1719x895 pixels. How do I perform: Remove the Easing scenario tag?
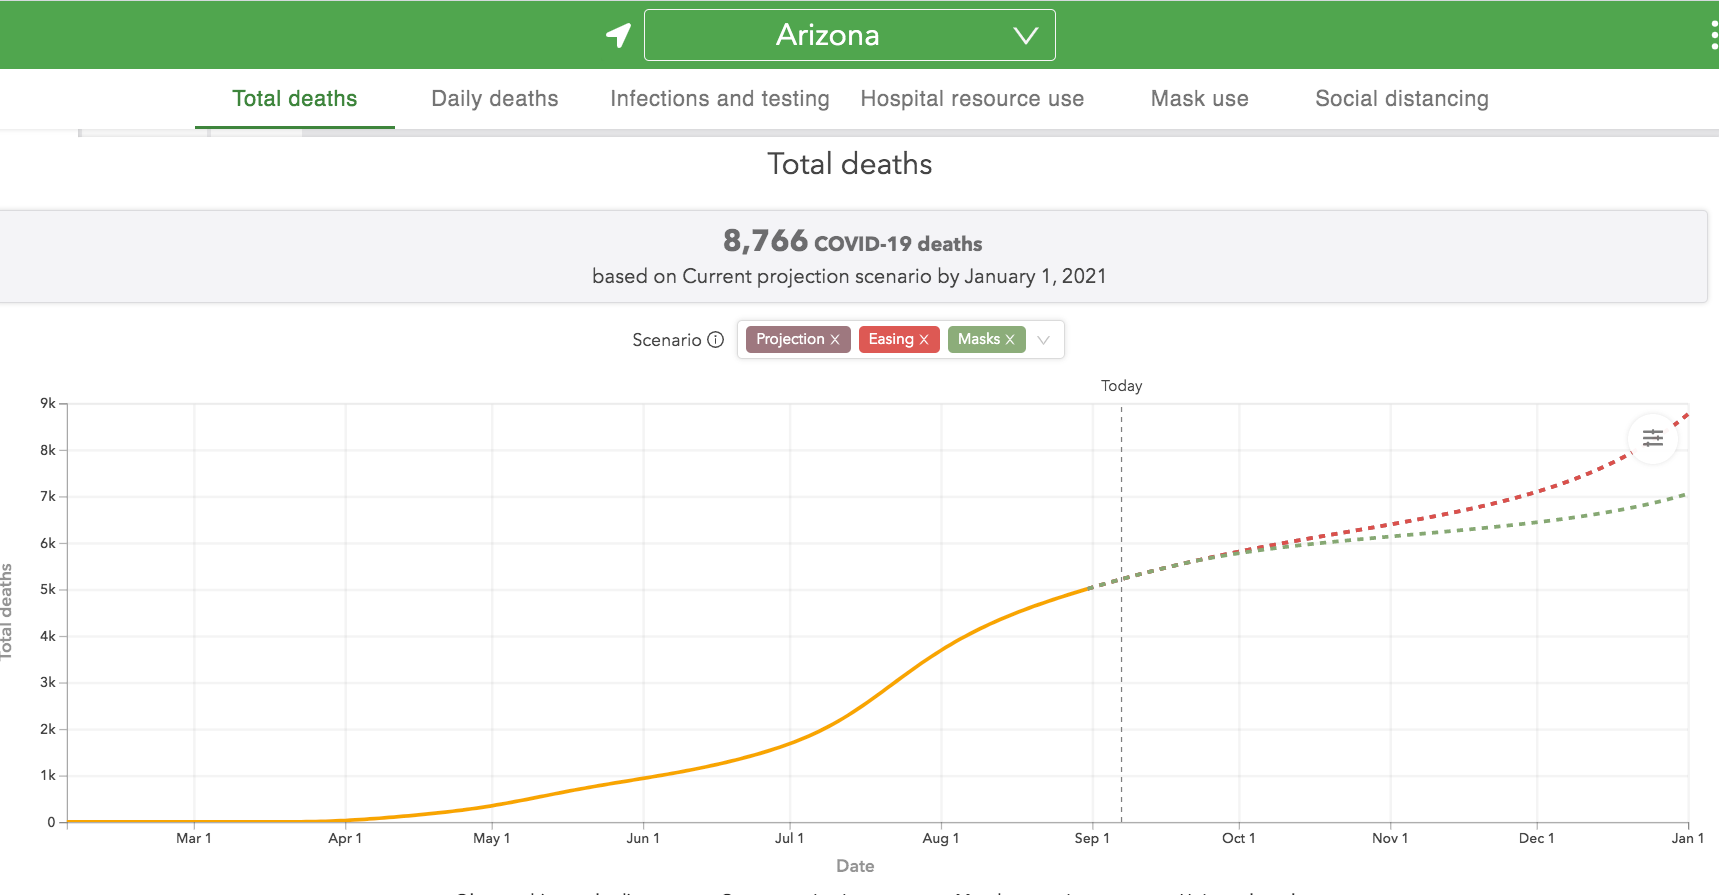924,340
